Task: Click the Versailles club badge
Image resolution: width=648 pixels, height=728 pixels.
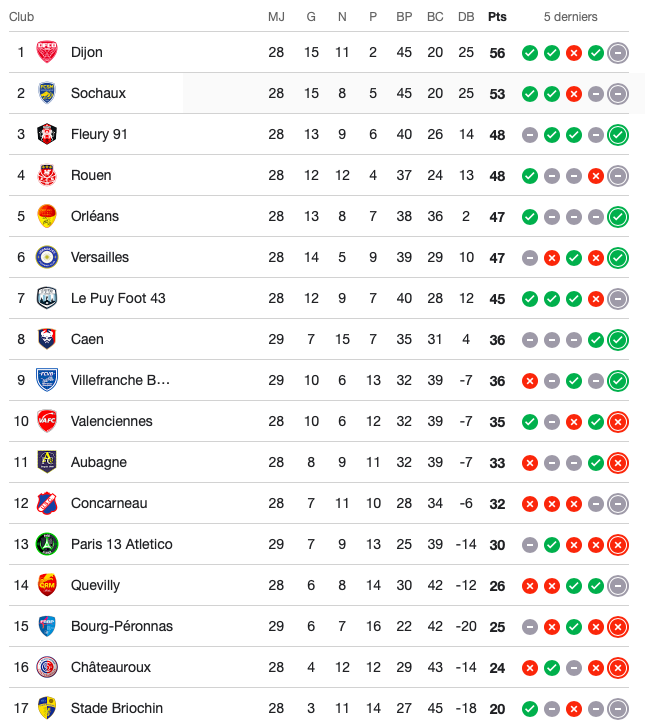Action: pyautogui.click(x=47, y=257)
